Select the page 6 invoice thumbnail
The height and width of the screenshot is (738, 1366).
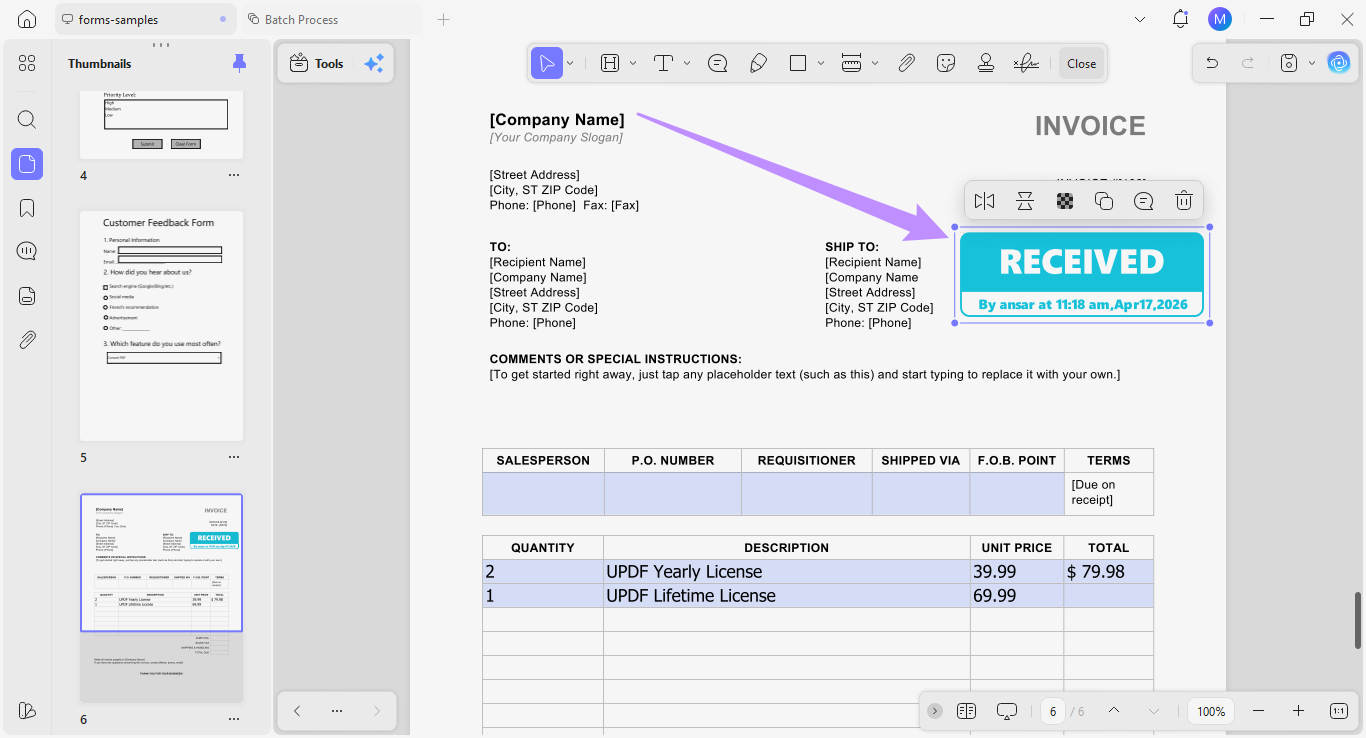pyautogui.click(x=161, y=598)
